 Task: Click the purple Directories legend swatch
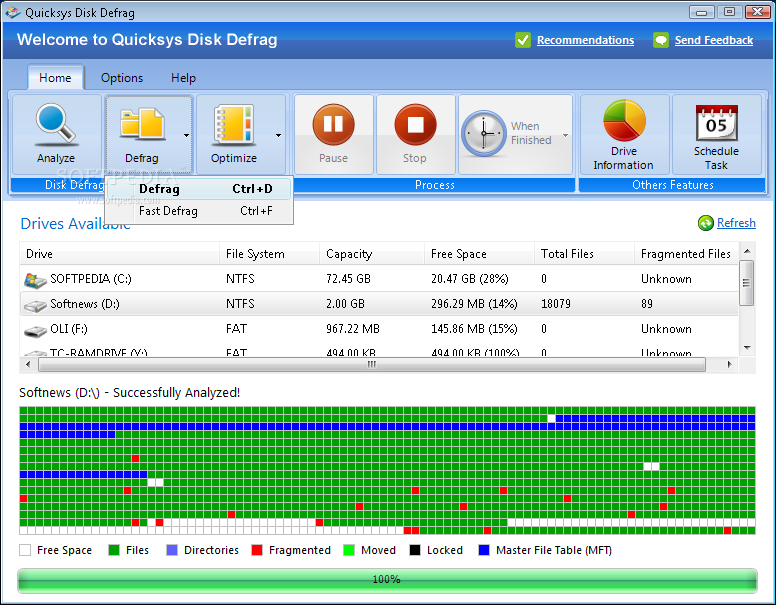(172, 550)
